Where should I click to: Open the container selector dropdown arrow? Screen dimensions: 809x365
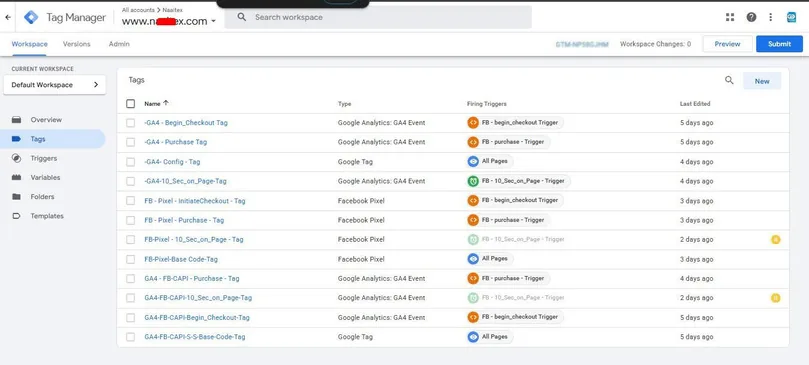pyautogui.click(x=213, y=21)
